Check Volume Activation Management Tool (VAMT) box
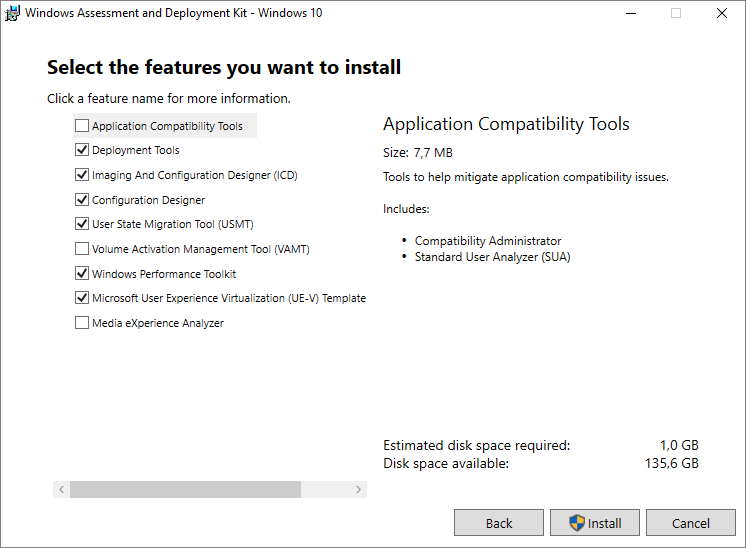The height and width of the screenshot is (548, 746). point(82,249)
